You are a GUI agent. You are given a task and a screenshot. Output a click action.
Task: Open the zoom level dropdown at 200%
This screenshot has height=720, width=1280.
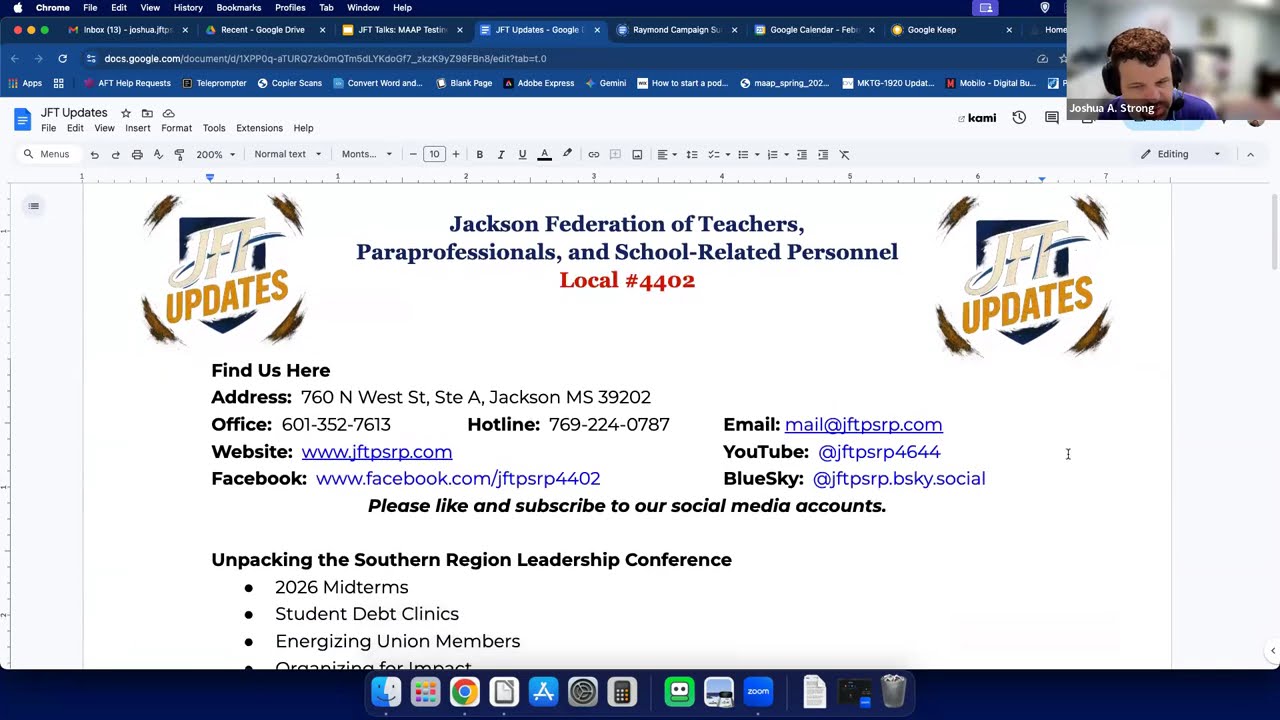(x=216, y=154)
